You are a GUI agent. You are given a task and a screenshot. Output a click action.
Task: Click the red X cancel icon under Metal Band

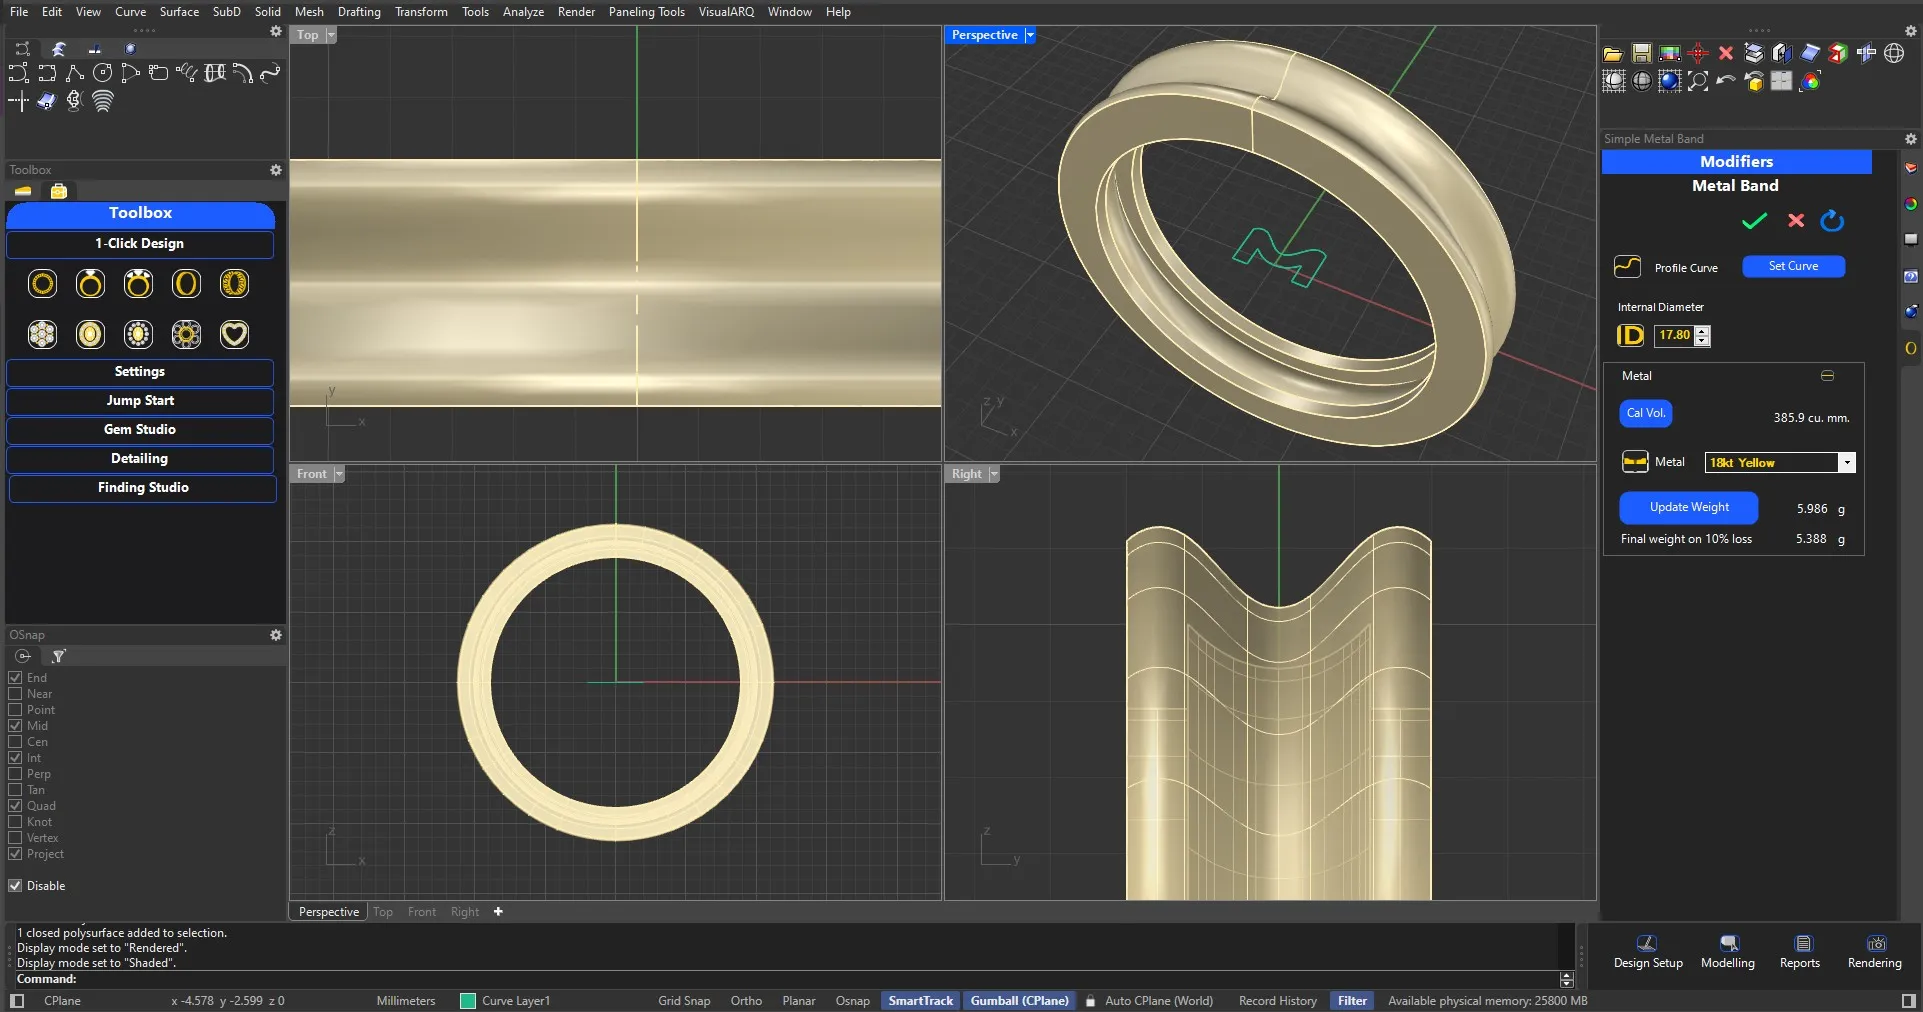click(1796, 221)
